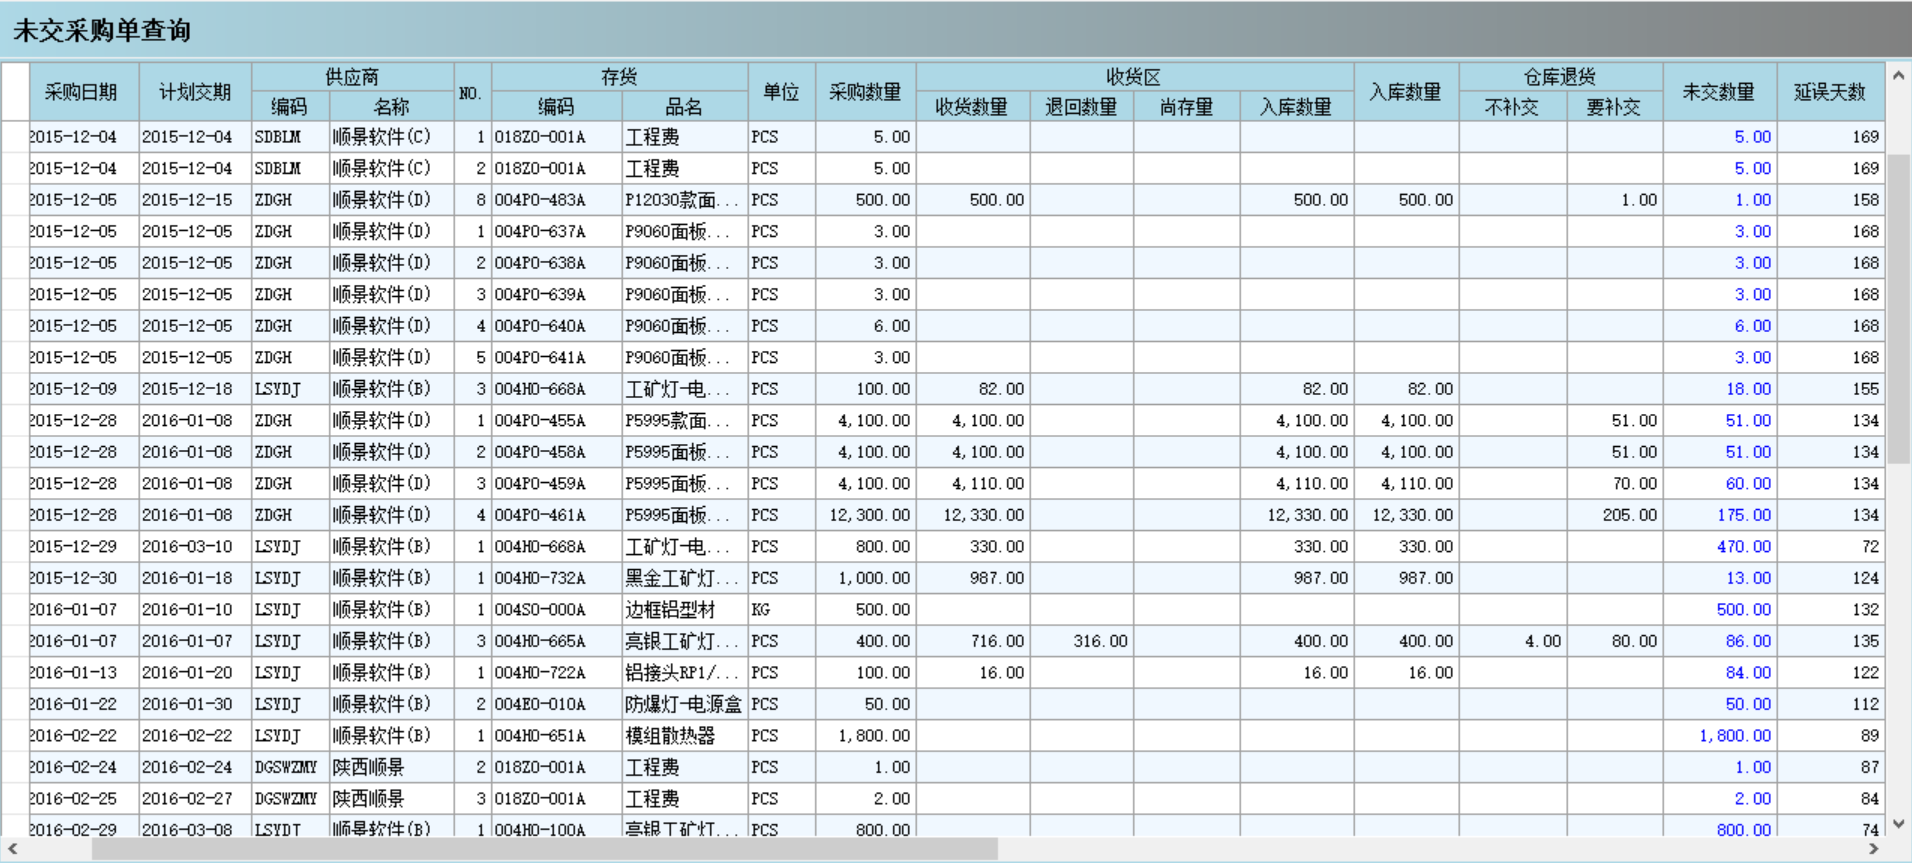Click the 470.00 undelivered quantity

(1719, 547)
